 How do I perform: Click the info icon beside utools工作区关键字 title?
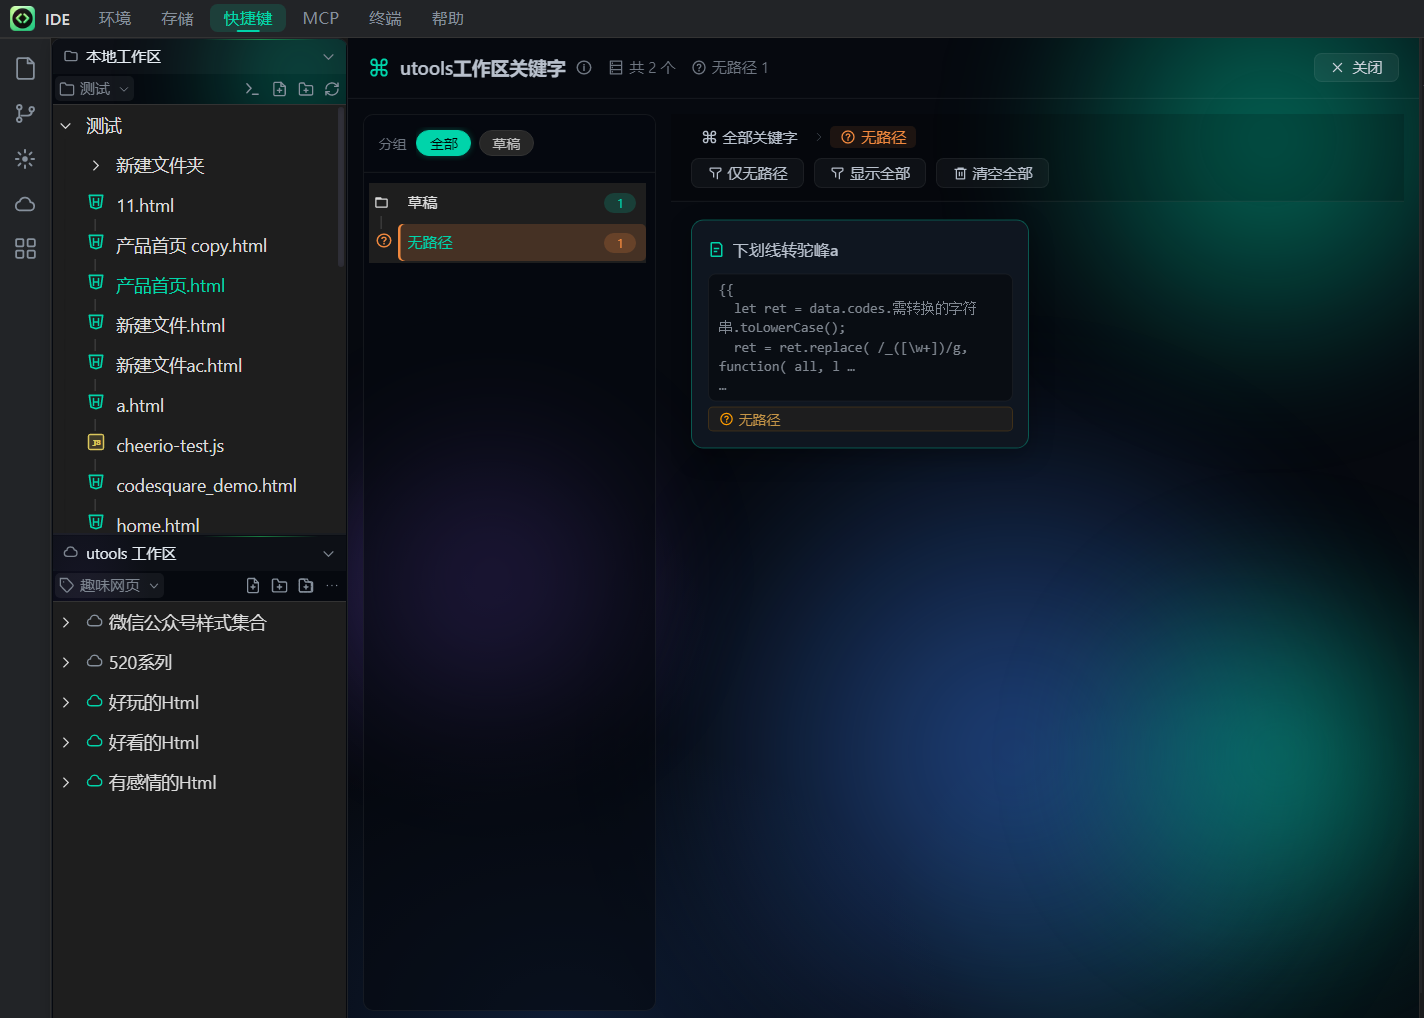(584, 67)
